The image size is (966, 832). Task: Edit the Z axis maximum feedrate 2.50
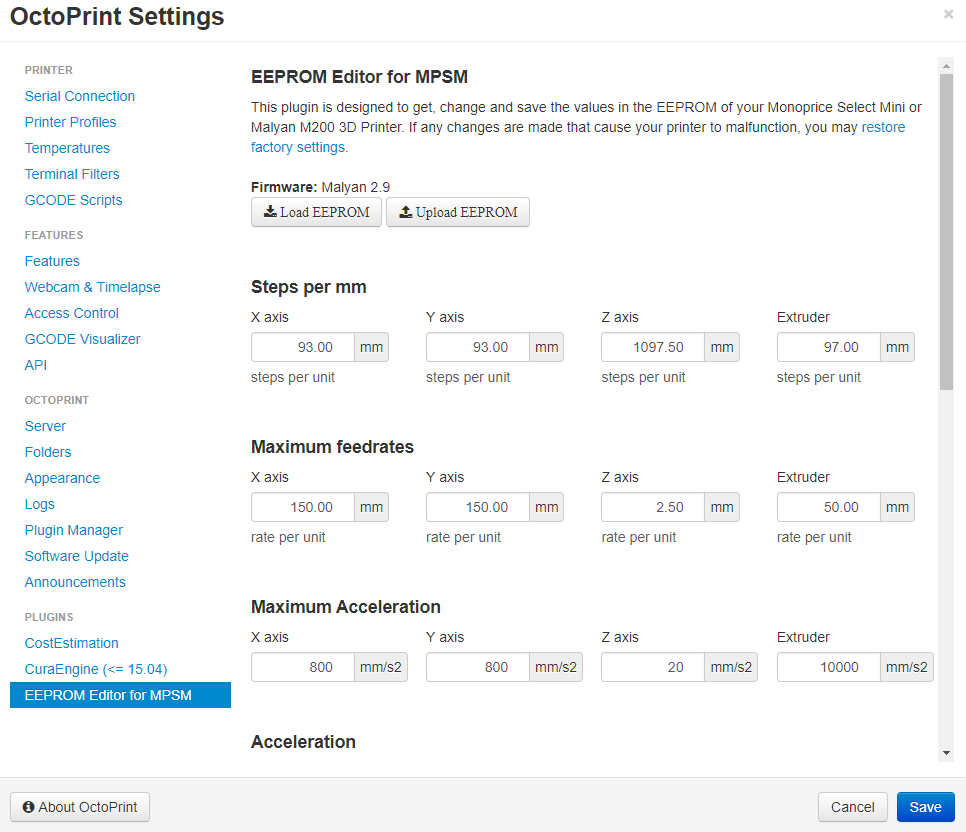[x=653, y=507]
